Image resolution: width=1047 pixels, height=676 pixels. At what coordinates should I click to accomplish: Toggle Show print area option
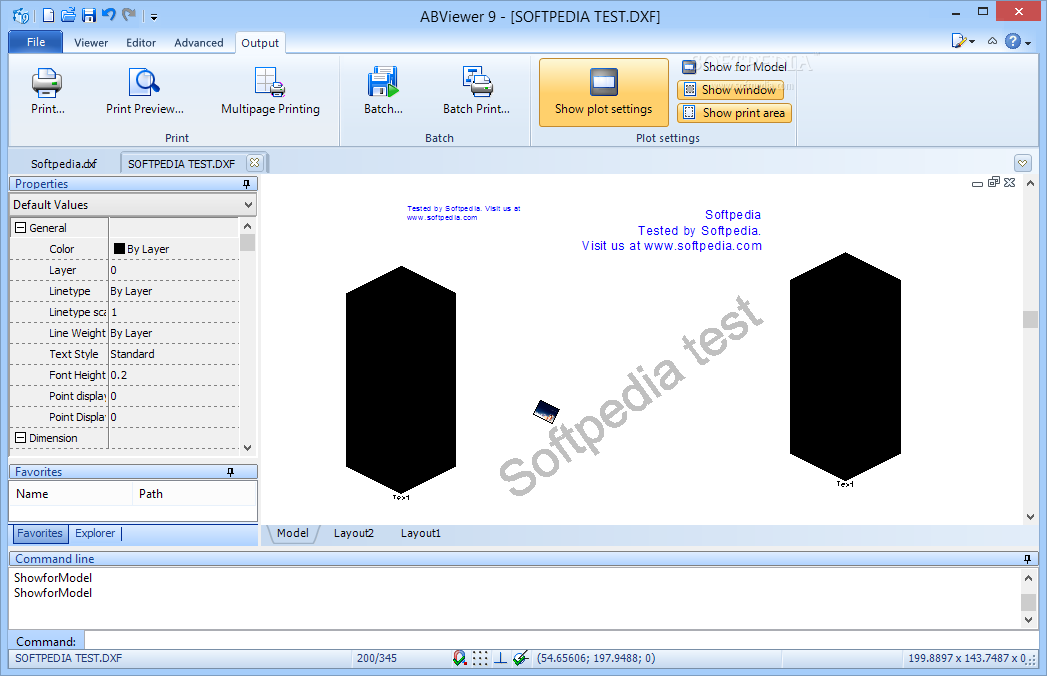point(735,113)
